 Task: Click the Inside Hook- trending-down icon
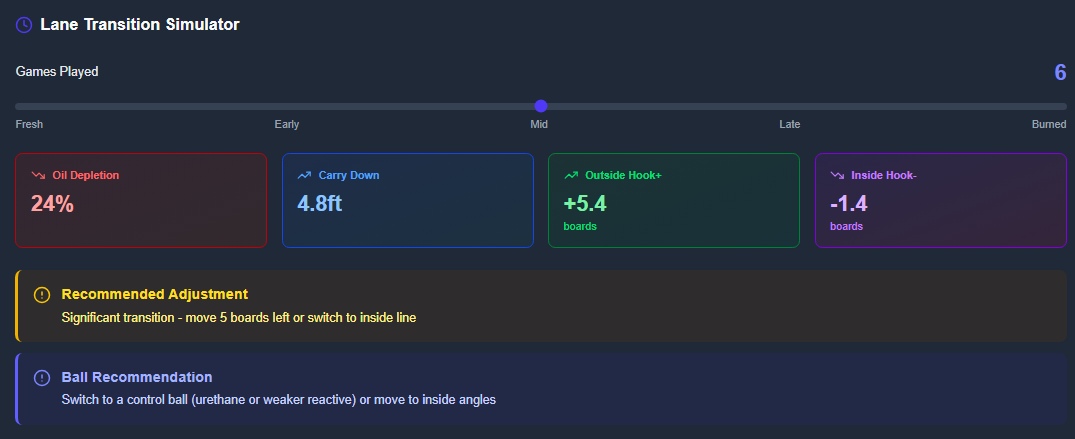coord(838,175)
